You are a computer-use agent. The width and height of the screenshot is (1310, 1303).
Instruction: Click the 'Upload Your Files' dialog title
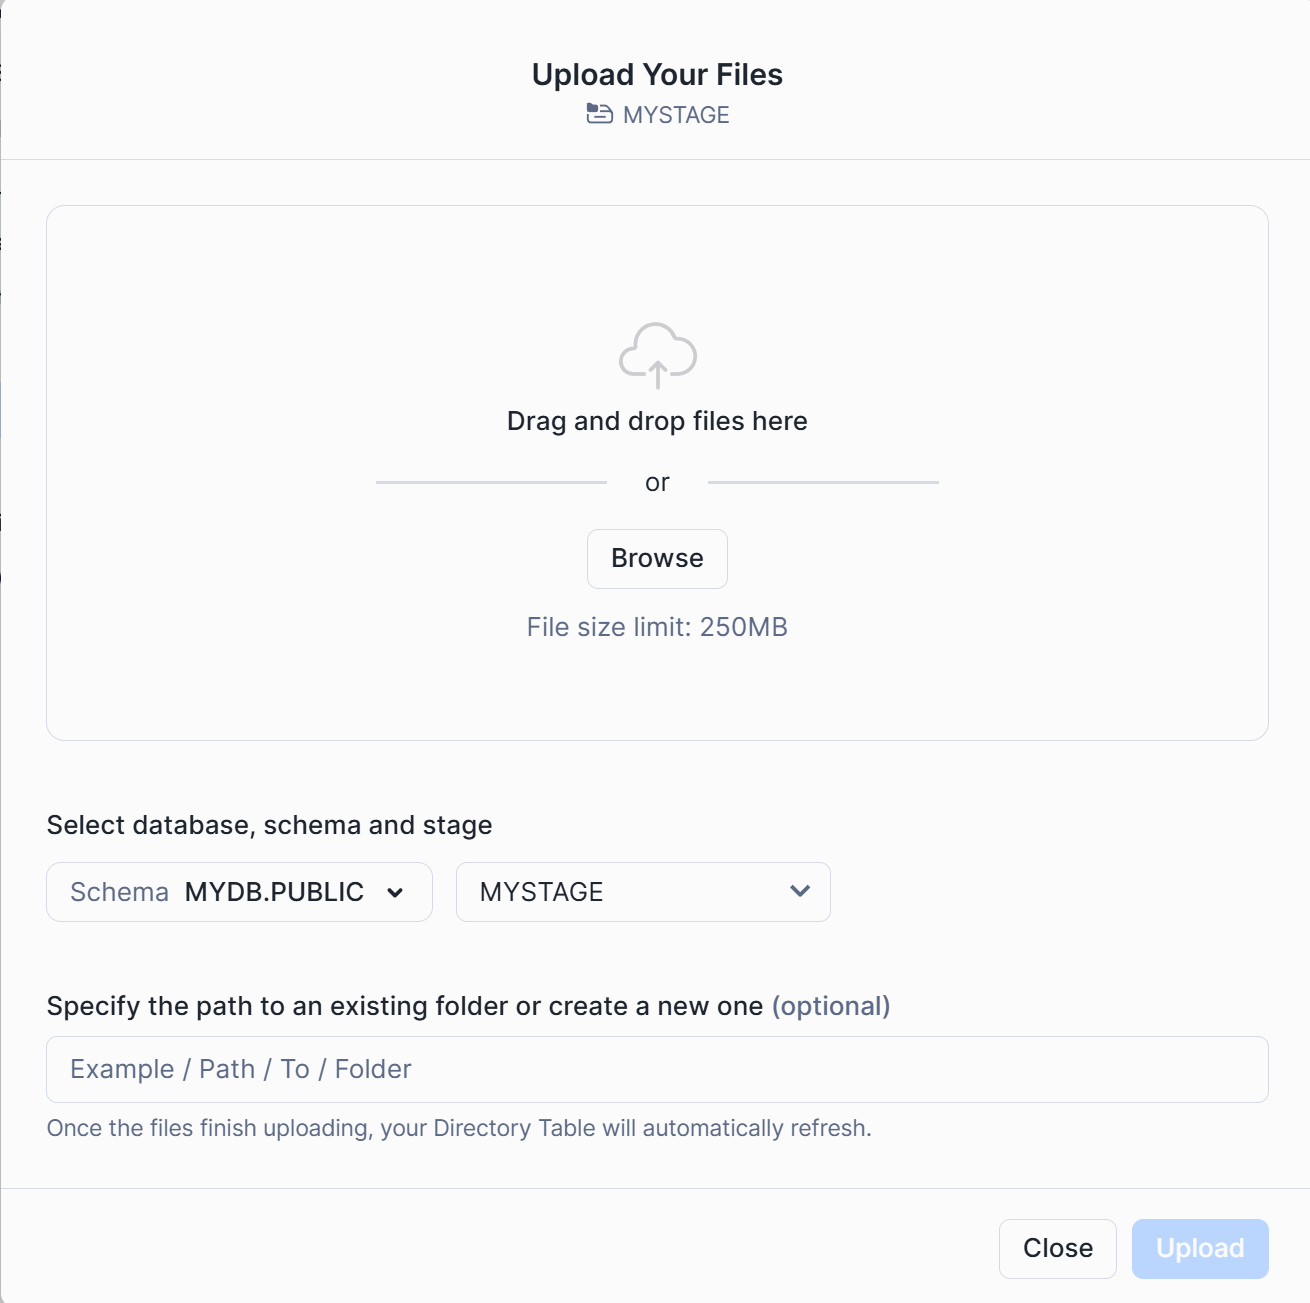[x=657, y=75]
